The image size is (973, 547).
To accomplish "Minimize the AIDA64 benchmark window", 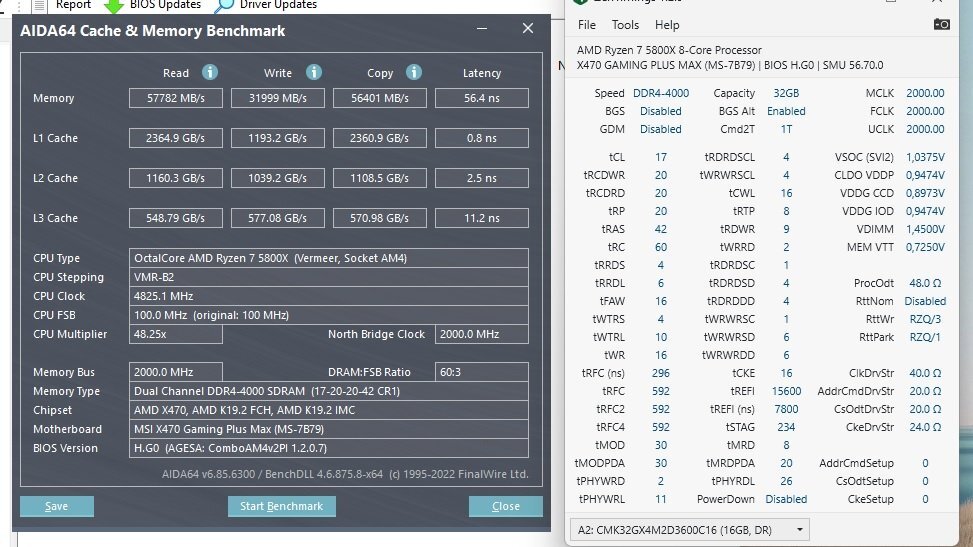I will (482, 29).
